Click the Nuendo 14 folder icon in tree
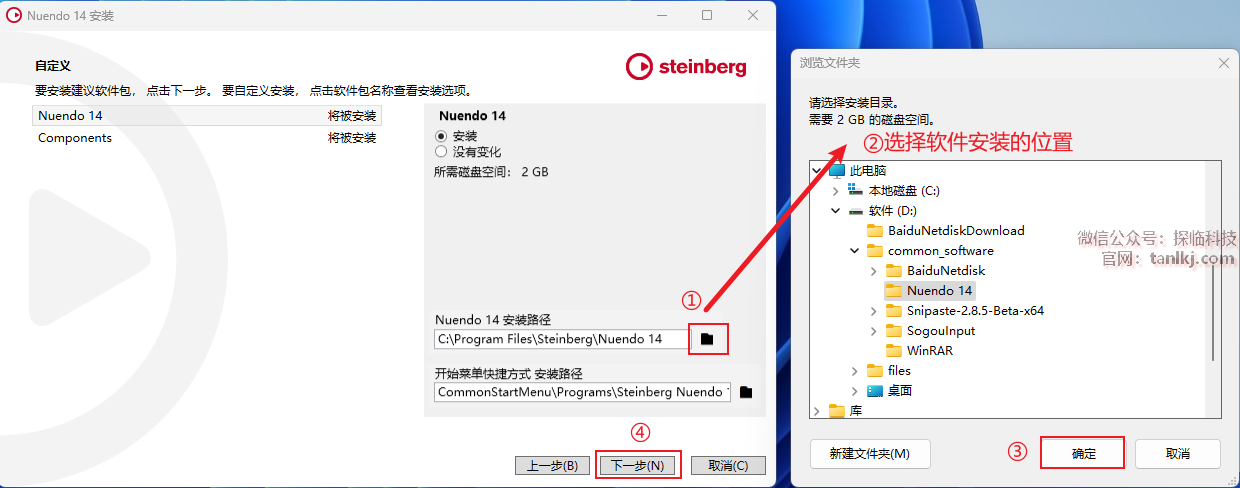The height and width of the screenshot is (488, 1240). coord(894,291)
